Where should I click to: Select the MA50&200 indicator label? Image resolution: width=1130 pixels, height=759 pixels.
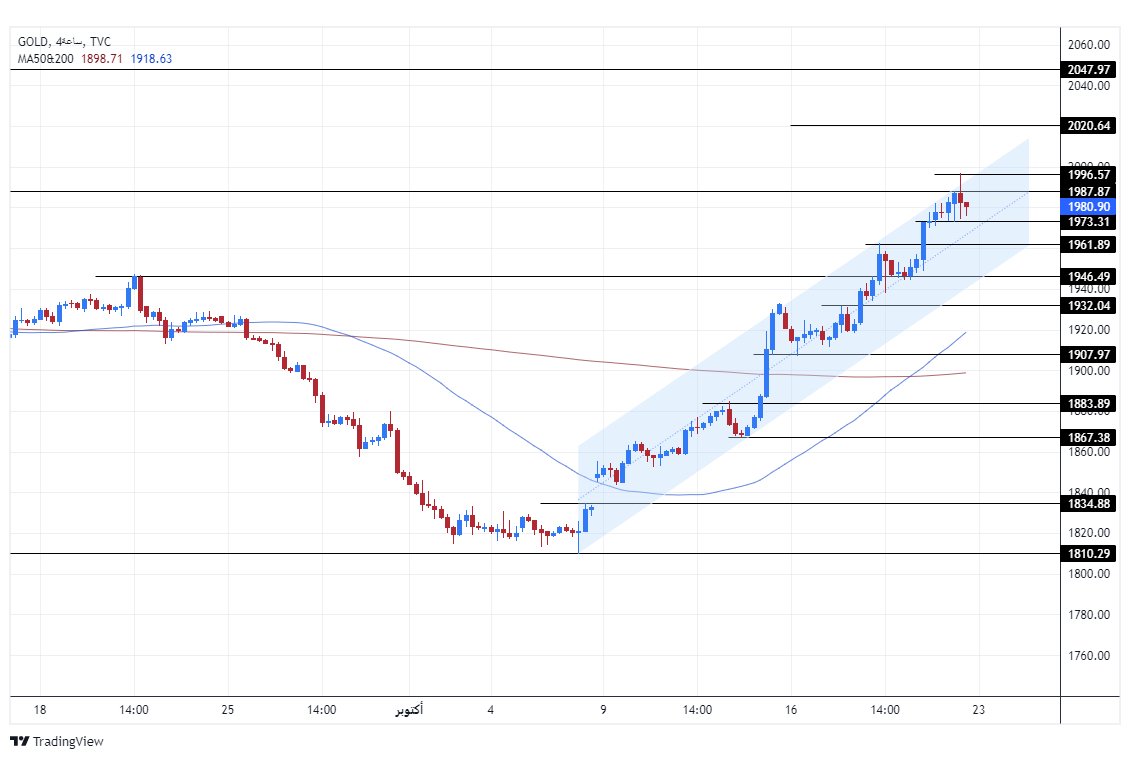tap(45, 58)
